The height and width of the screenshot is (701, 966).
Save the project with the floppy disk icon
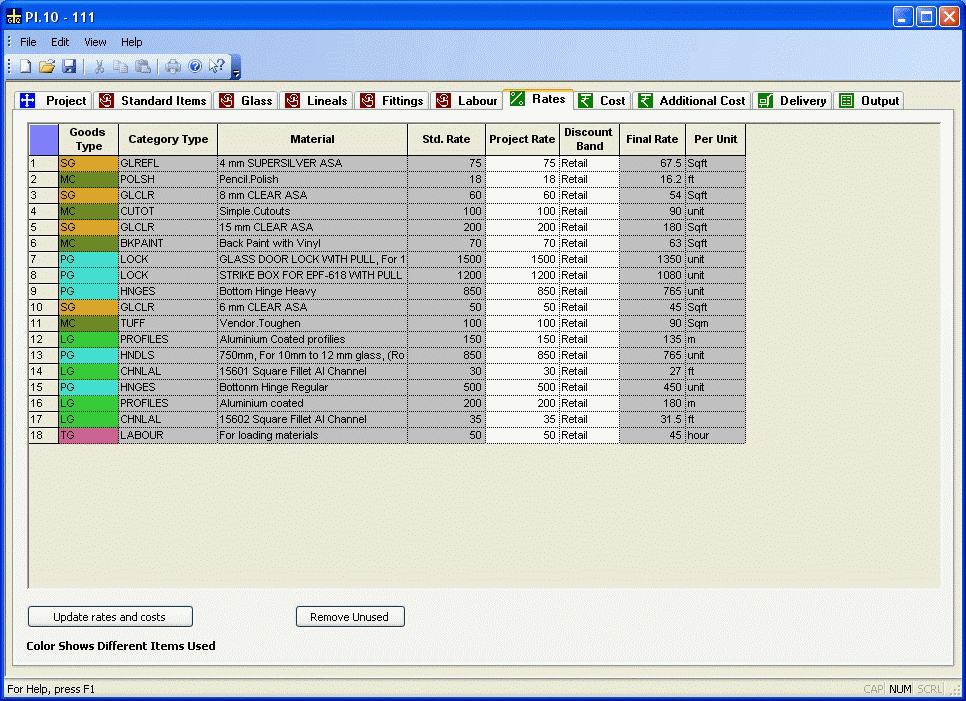[69, 67]
